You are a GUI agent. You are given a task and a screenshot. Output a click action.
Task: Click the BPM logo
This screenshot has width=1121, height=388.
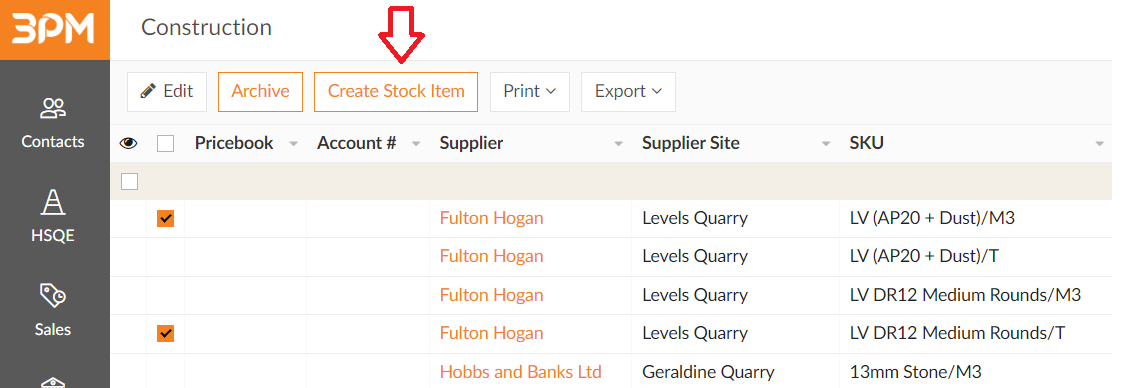(x=54, y=29)
